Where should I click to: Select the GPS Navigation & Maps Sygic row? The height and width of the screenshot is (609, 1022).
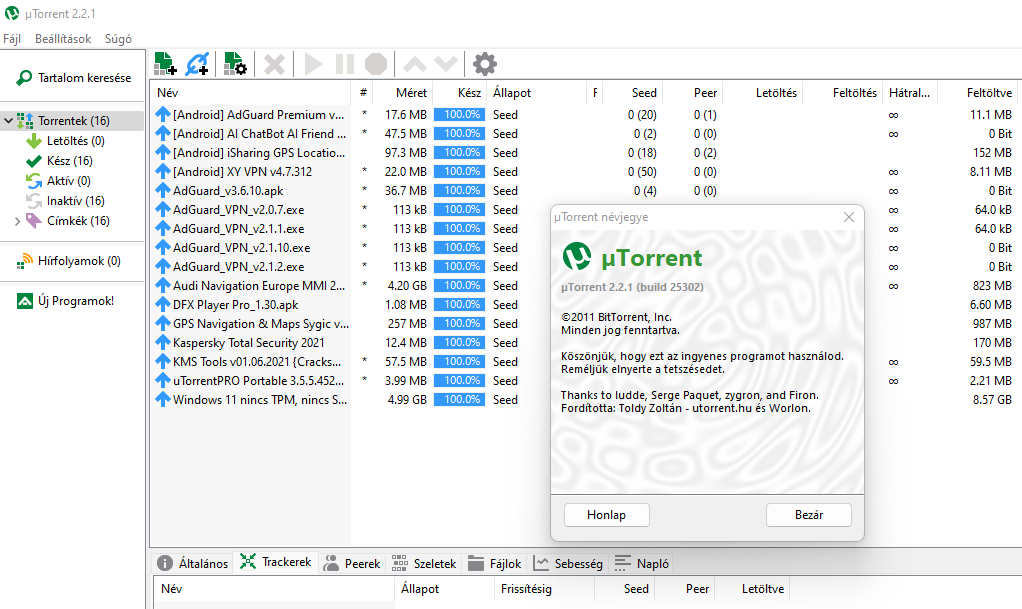click(261, 323)
